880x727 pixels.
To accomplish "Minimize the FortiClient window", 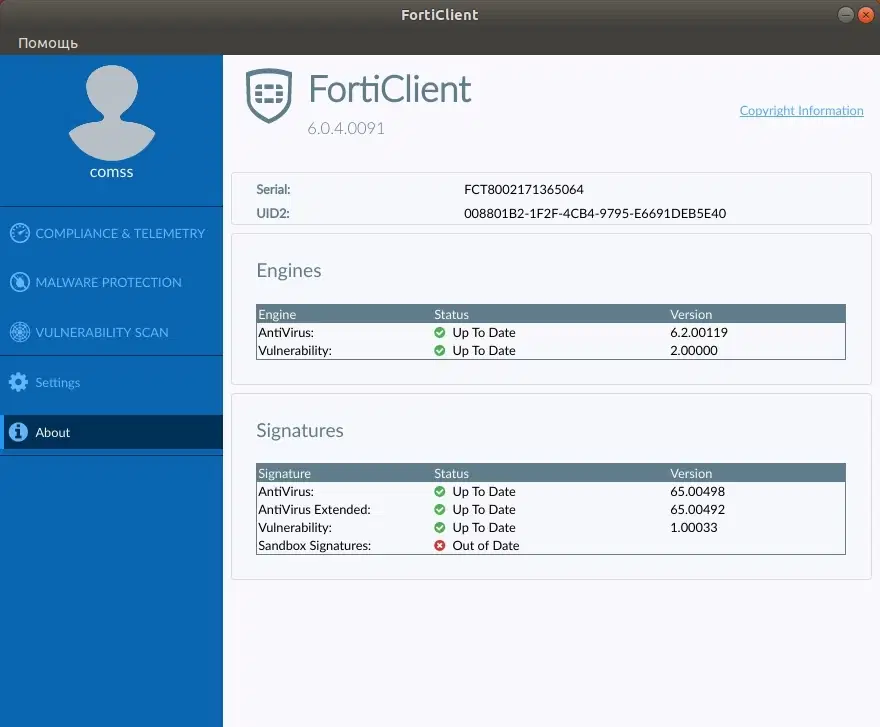I will tap(846, 15).
